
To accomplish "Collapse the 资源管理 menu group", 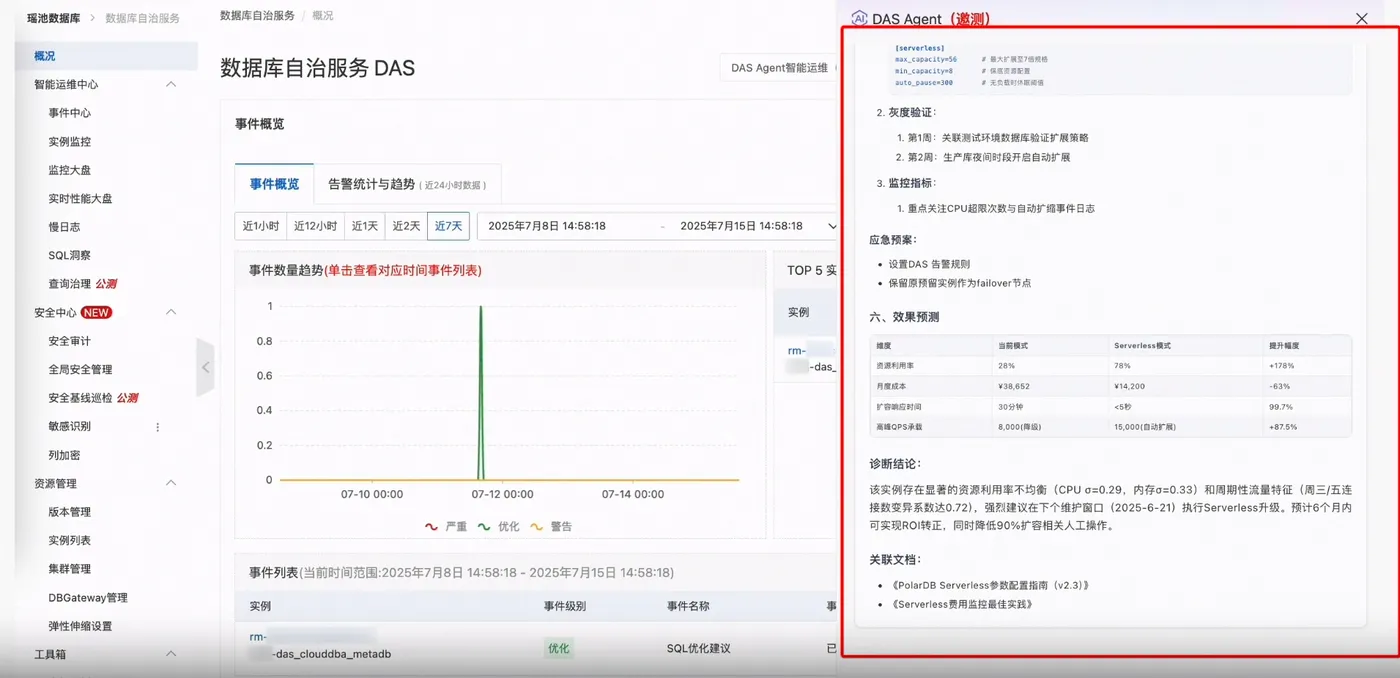I will point(171,483).
